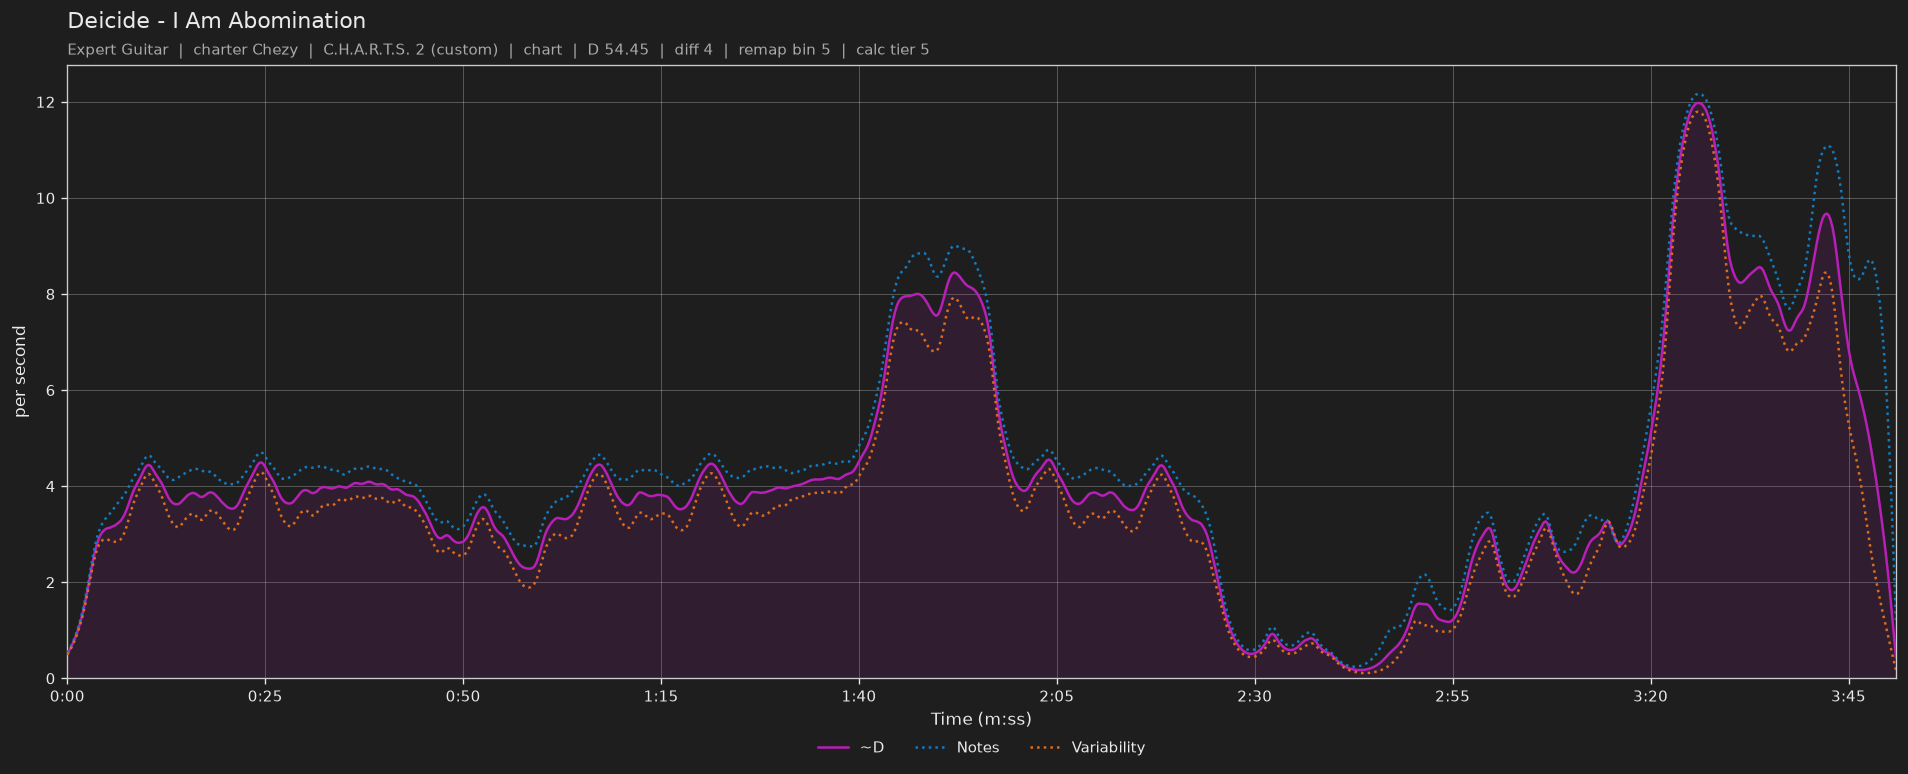Click the '3:20' x-axis tick label

click(1650, 697)
